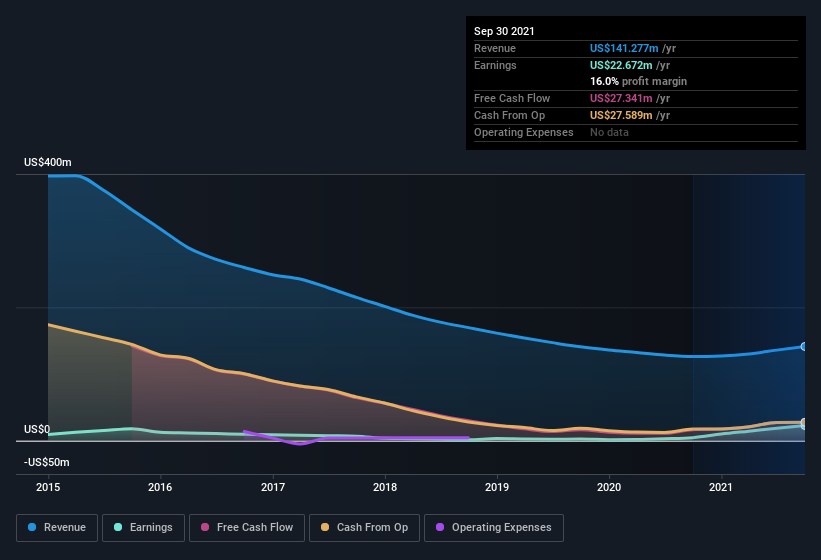The width and height of the screenshot is (821, 560).
Task: Click the Cash From Op label in tooltip
Action: tap(509, 115)
